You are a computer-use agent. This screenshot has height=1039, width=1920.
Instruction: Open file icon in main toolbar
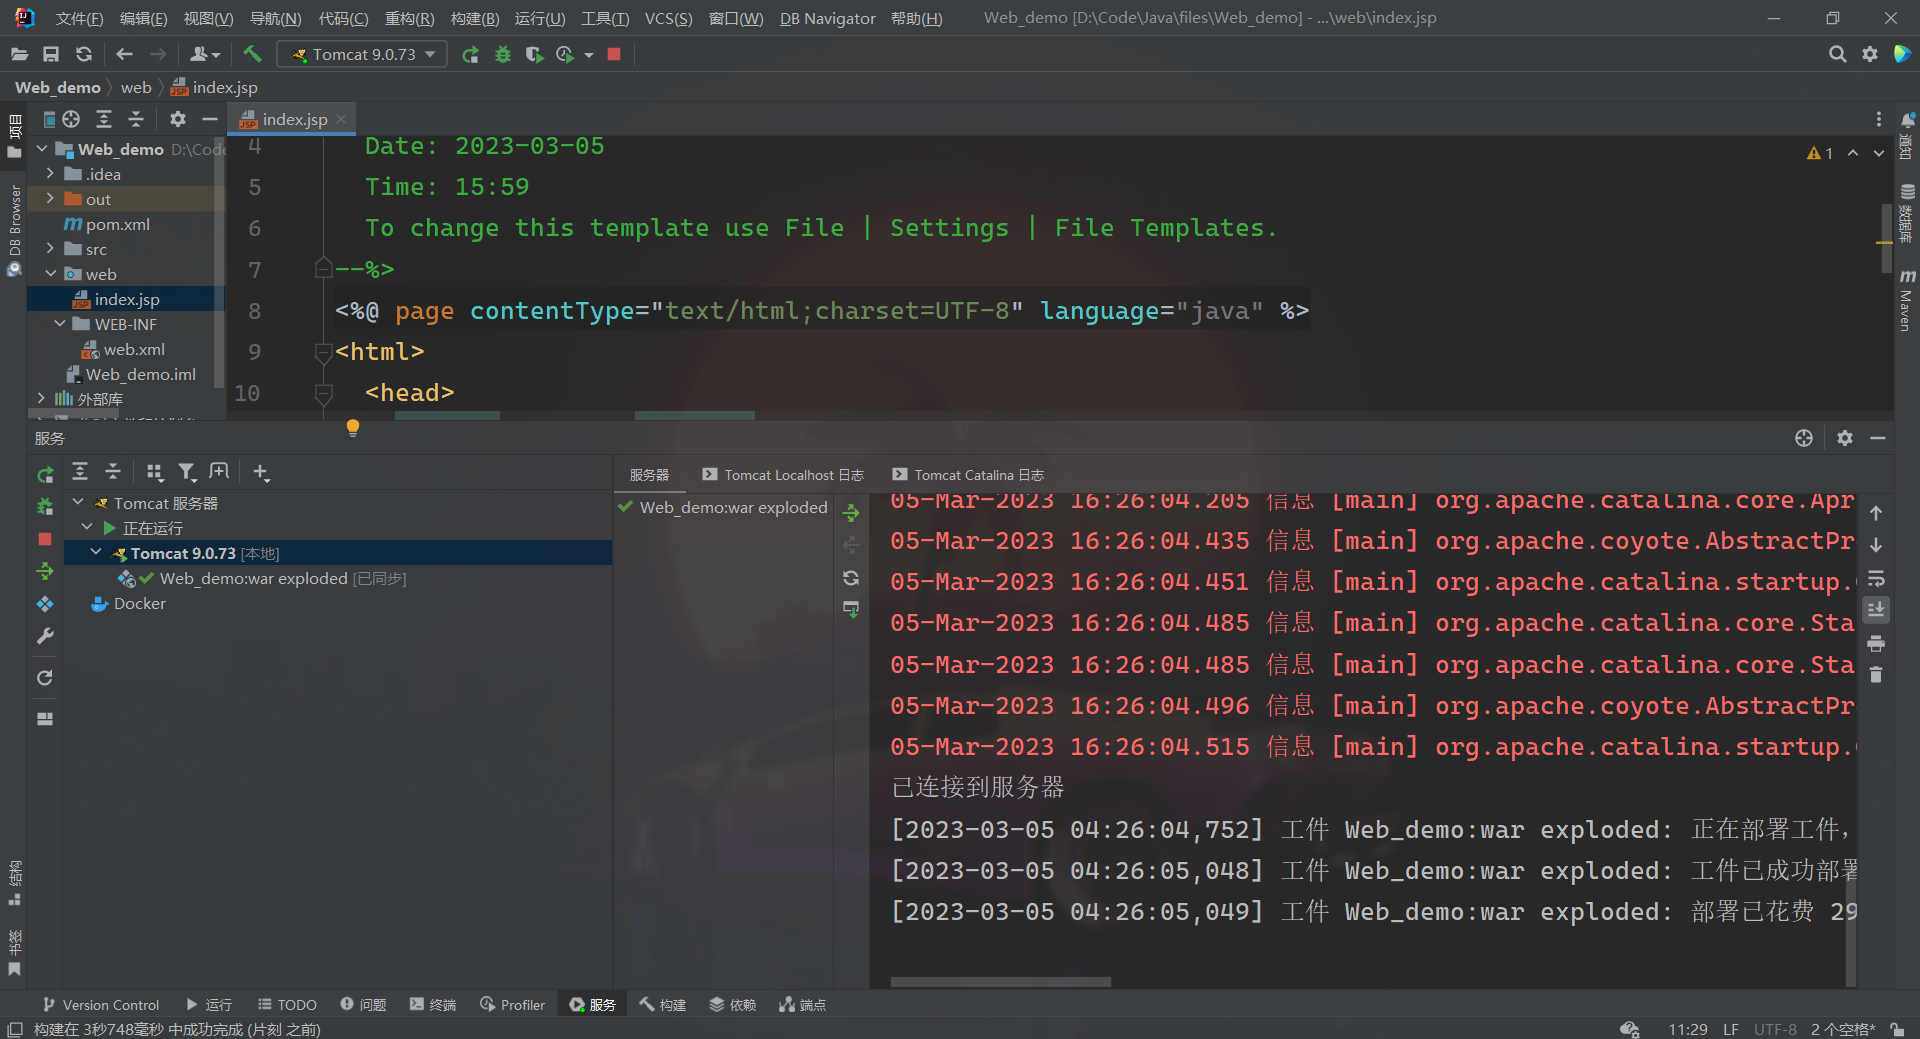click(19, 54)
